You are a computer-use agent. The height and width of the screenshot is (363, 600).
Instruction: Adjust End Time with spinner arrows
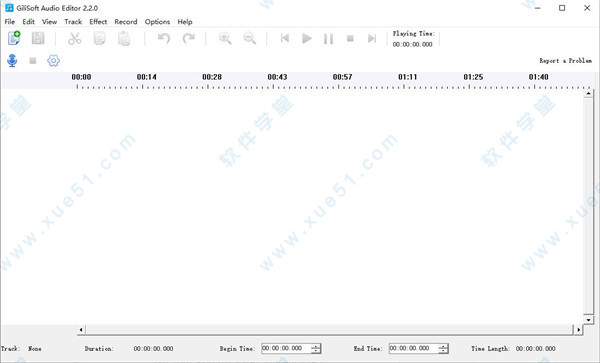(443, 348)
